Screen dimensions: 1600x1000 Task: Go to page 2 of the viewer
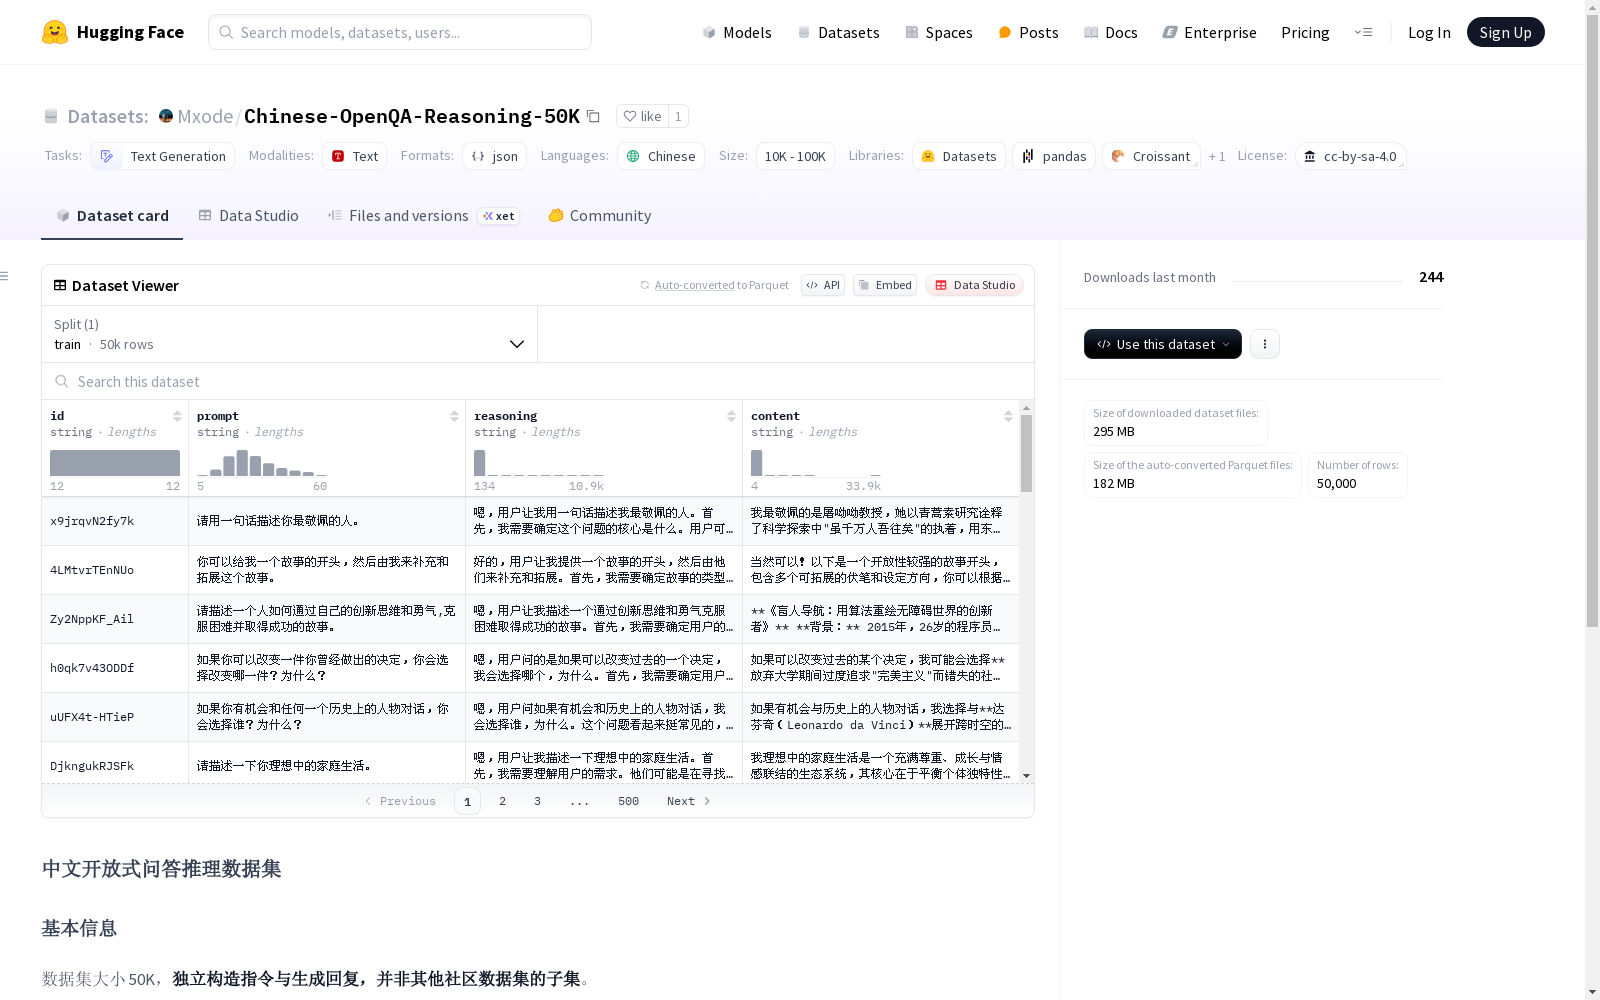(502, 801)
